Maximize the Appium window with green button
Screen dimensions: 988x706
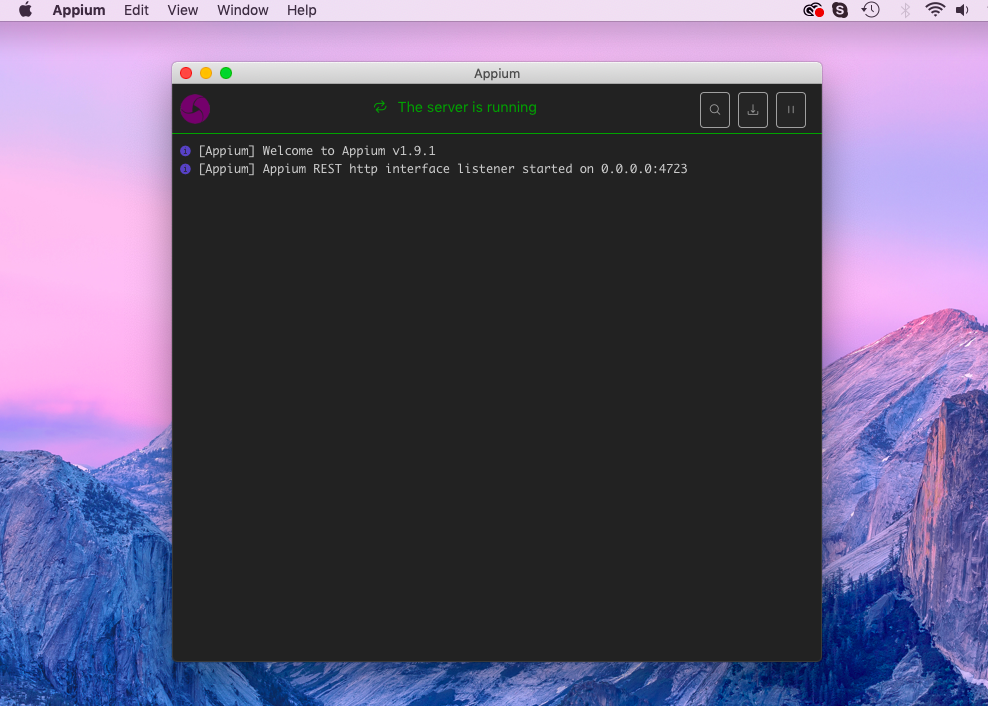[x=226, y=73]
